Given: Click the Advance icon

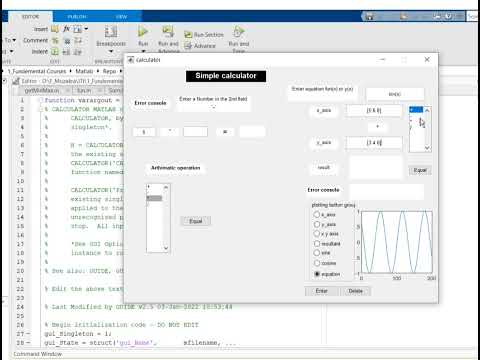Looking at the screenshot, I should 188,46.
